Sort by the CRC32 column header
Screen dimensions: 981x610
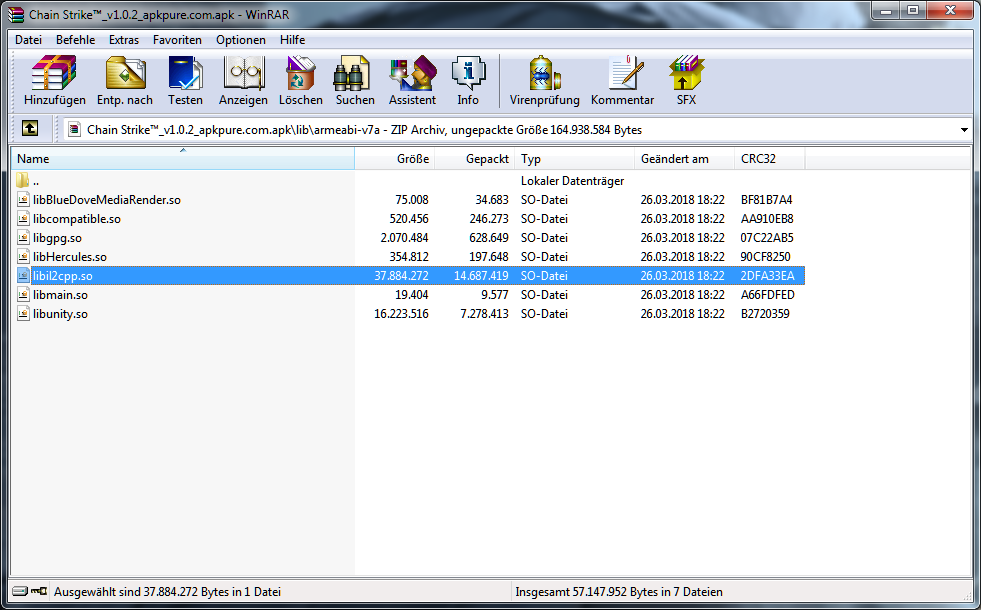[770, 159]
